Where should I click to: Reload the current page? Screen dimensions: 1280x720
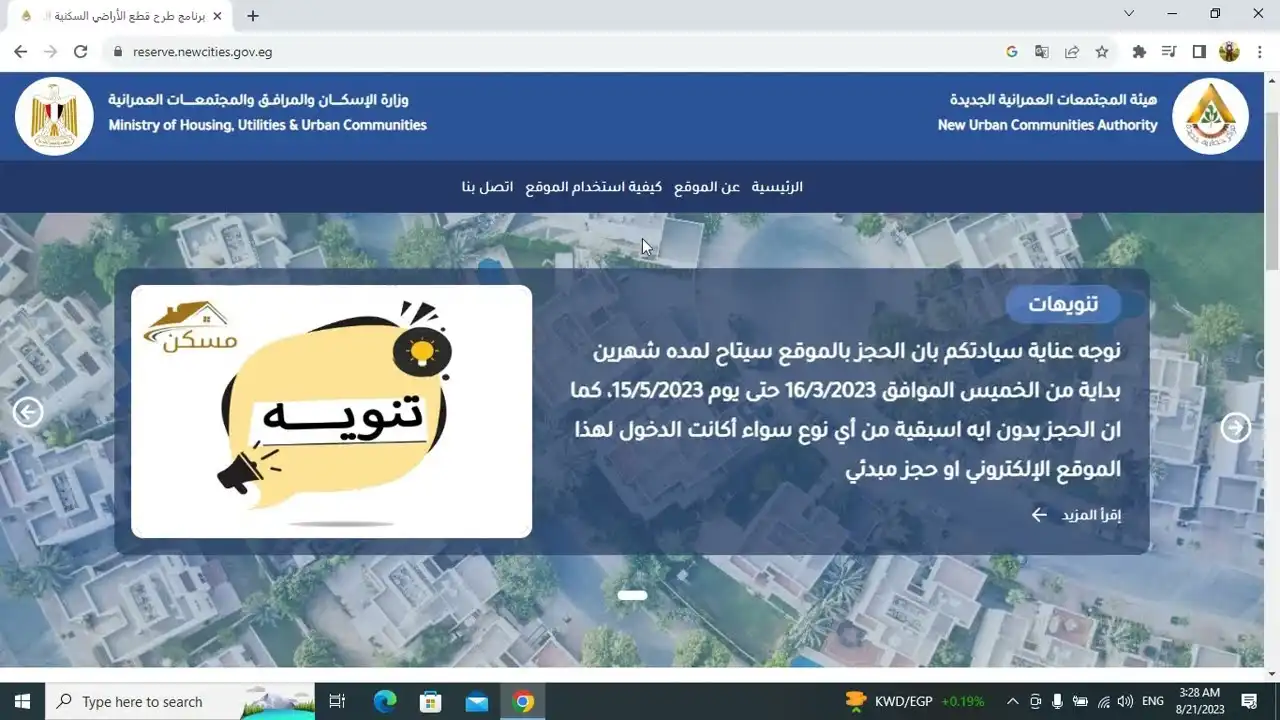click(81, 52)
